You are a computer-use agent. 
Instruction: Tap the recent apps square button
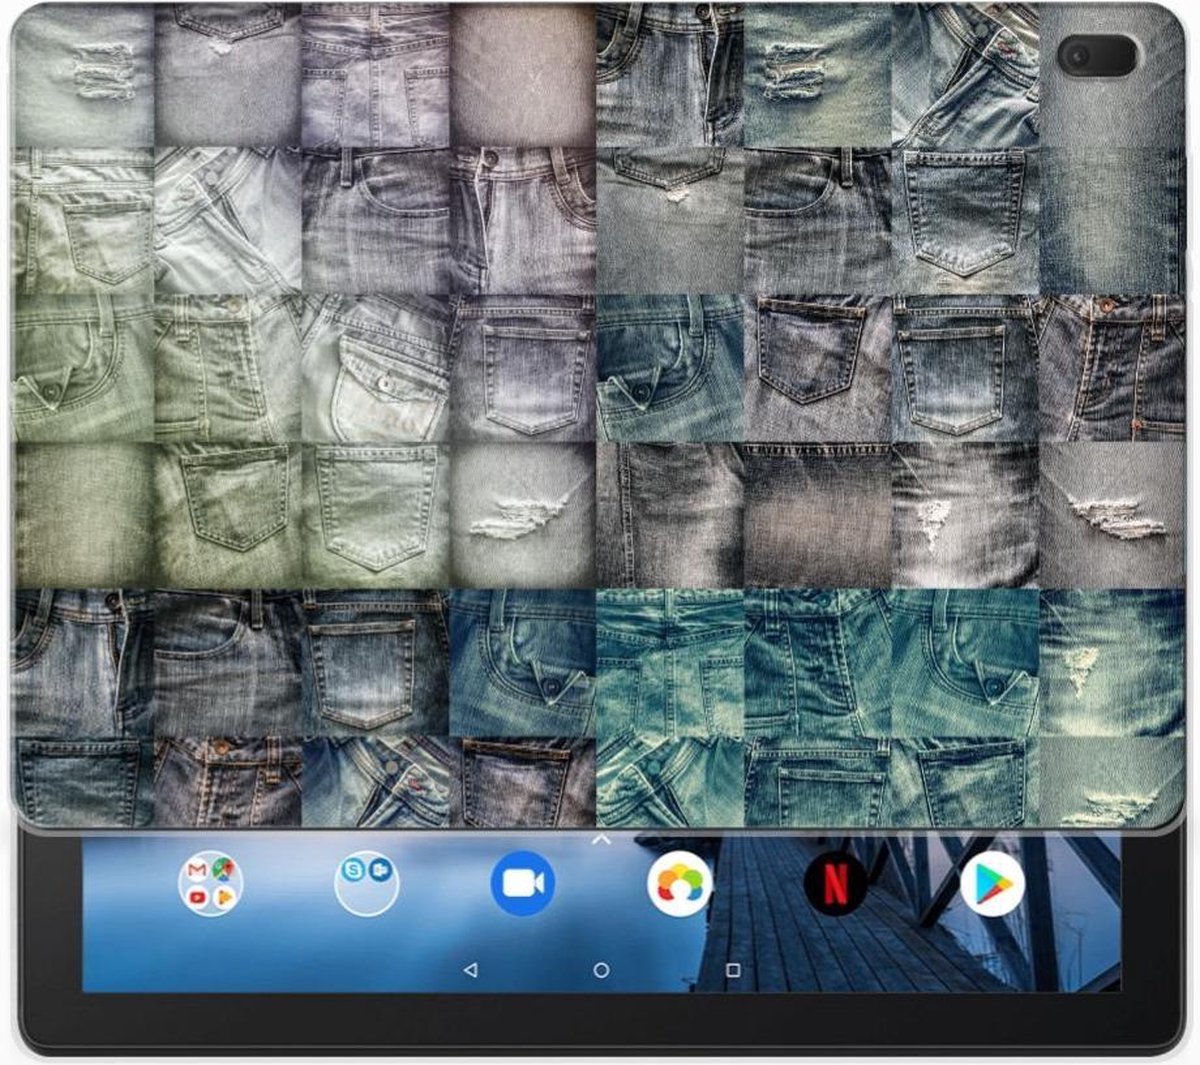[x=733, y=970]
